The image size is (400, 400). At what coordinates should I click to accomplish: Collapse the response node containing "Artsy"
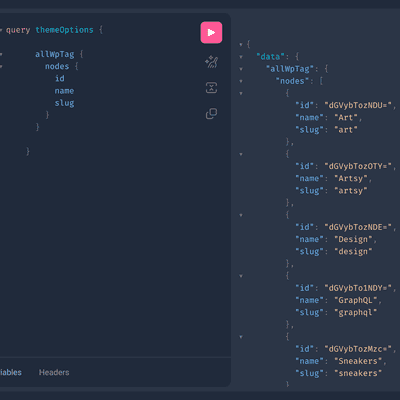[x=241, y=154]
